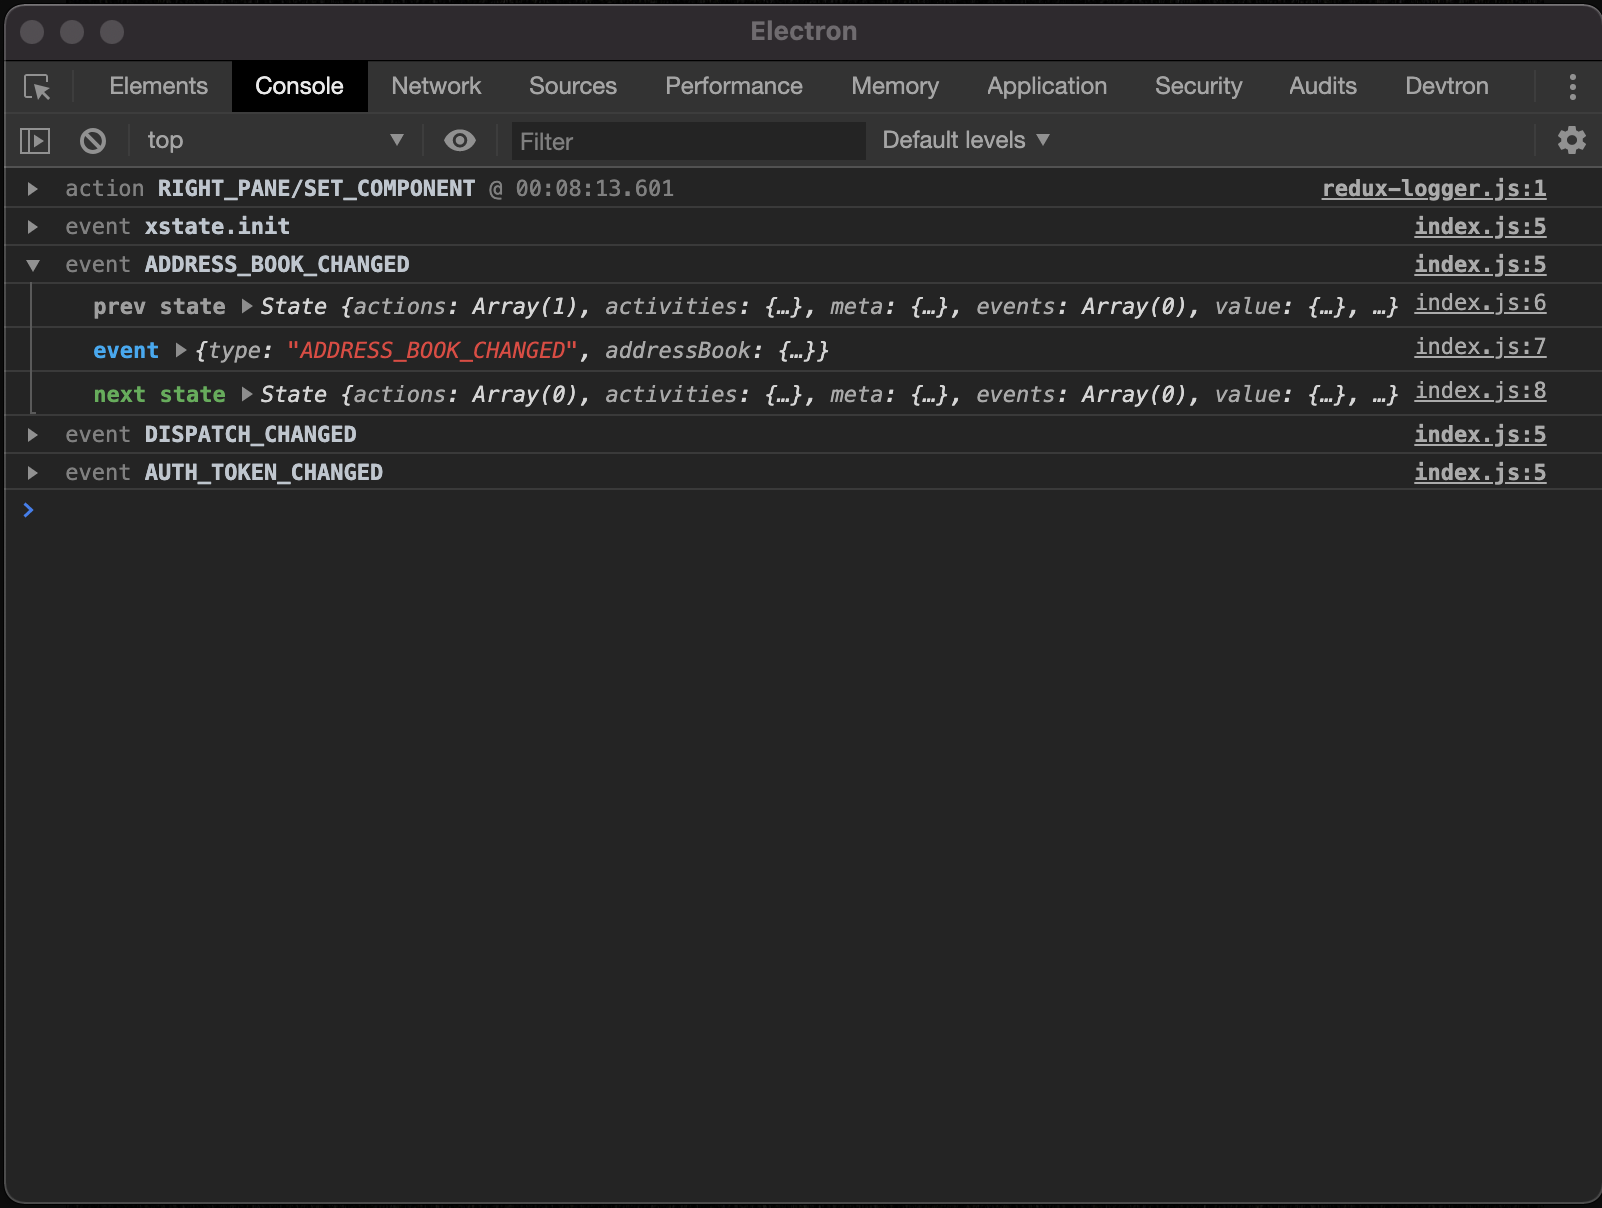Open the Sources tab

click(x=573, y=86)
